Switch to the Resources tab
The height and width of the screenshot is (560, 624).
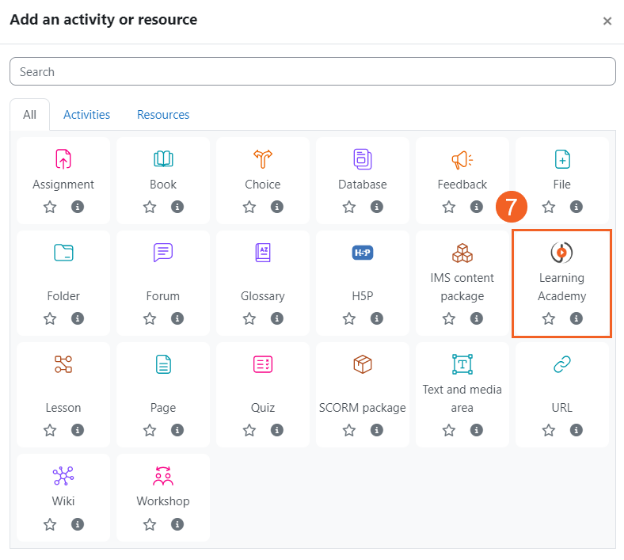(x=163, y=115)
